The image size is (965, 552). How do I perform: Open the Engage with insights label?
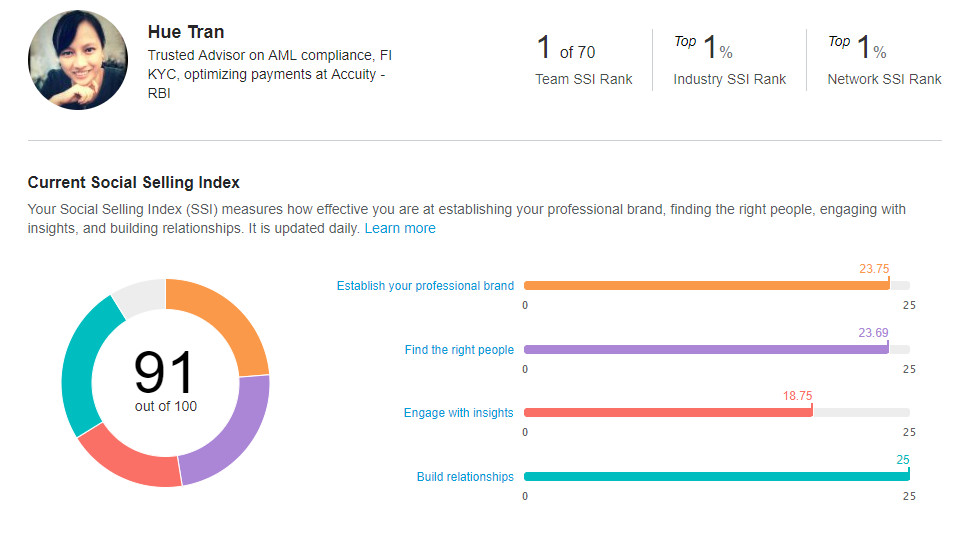coord(458,412)
